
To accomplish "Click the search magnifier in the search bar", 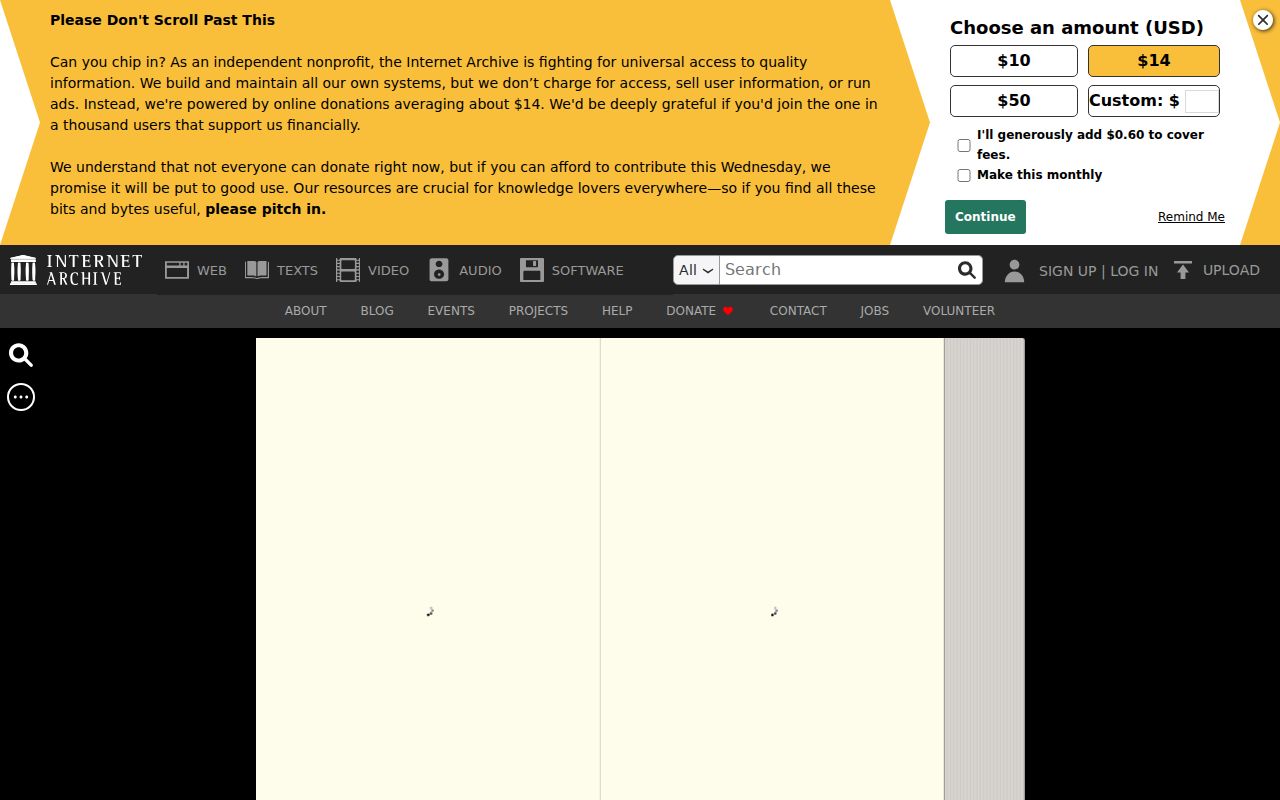I will pos(966,270).
